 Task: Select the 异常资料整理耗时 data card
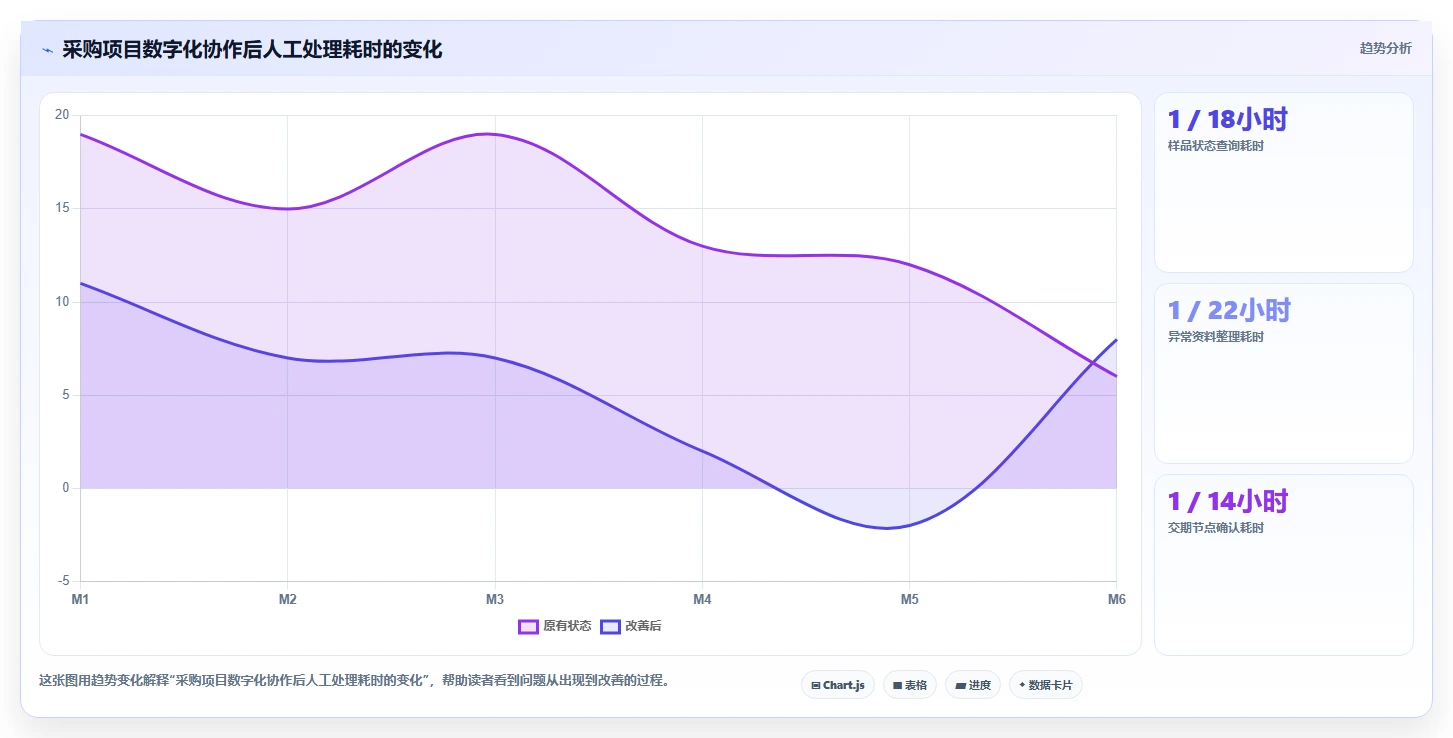(1284, 374)
